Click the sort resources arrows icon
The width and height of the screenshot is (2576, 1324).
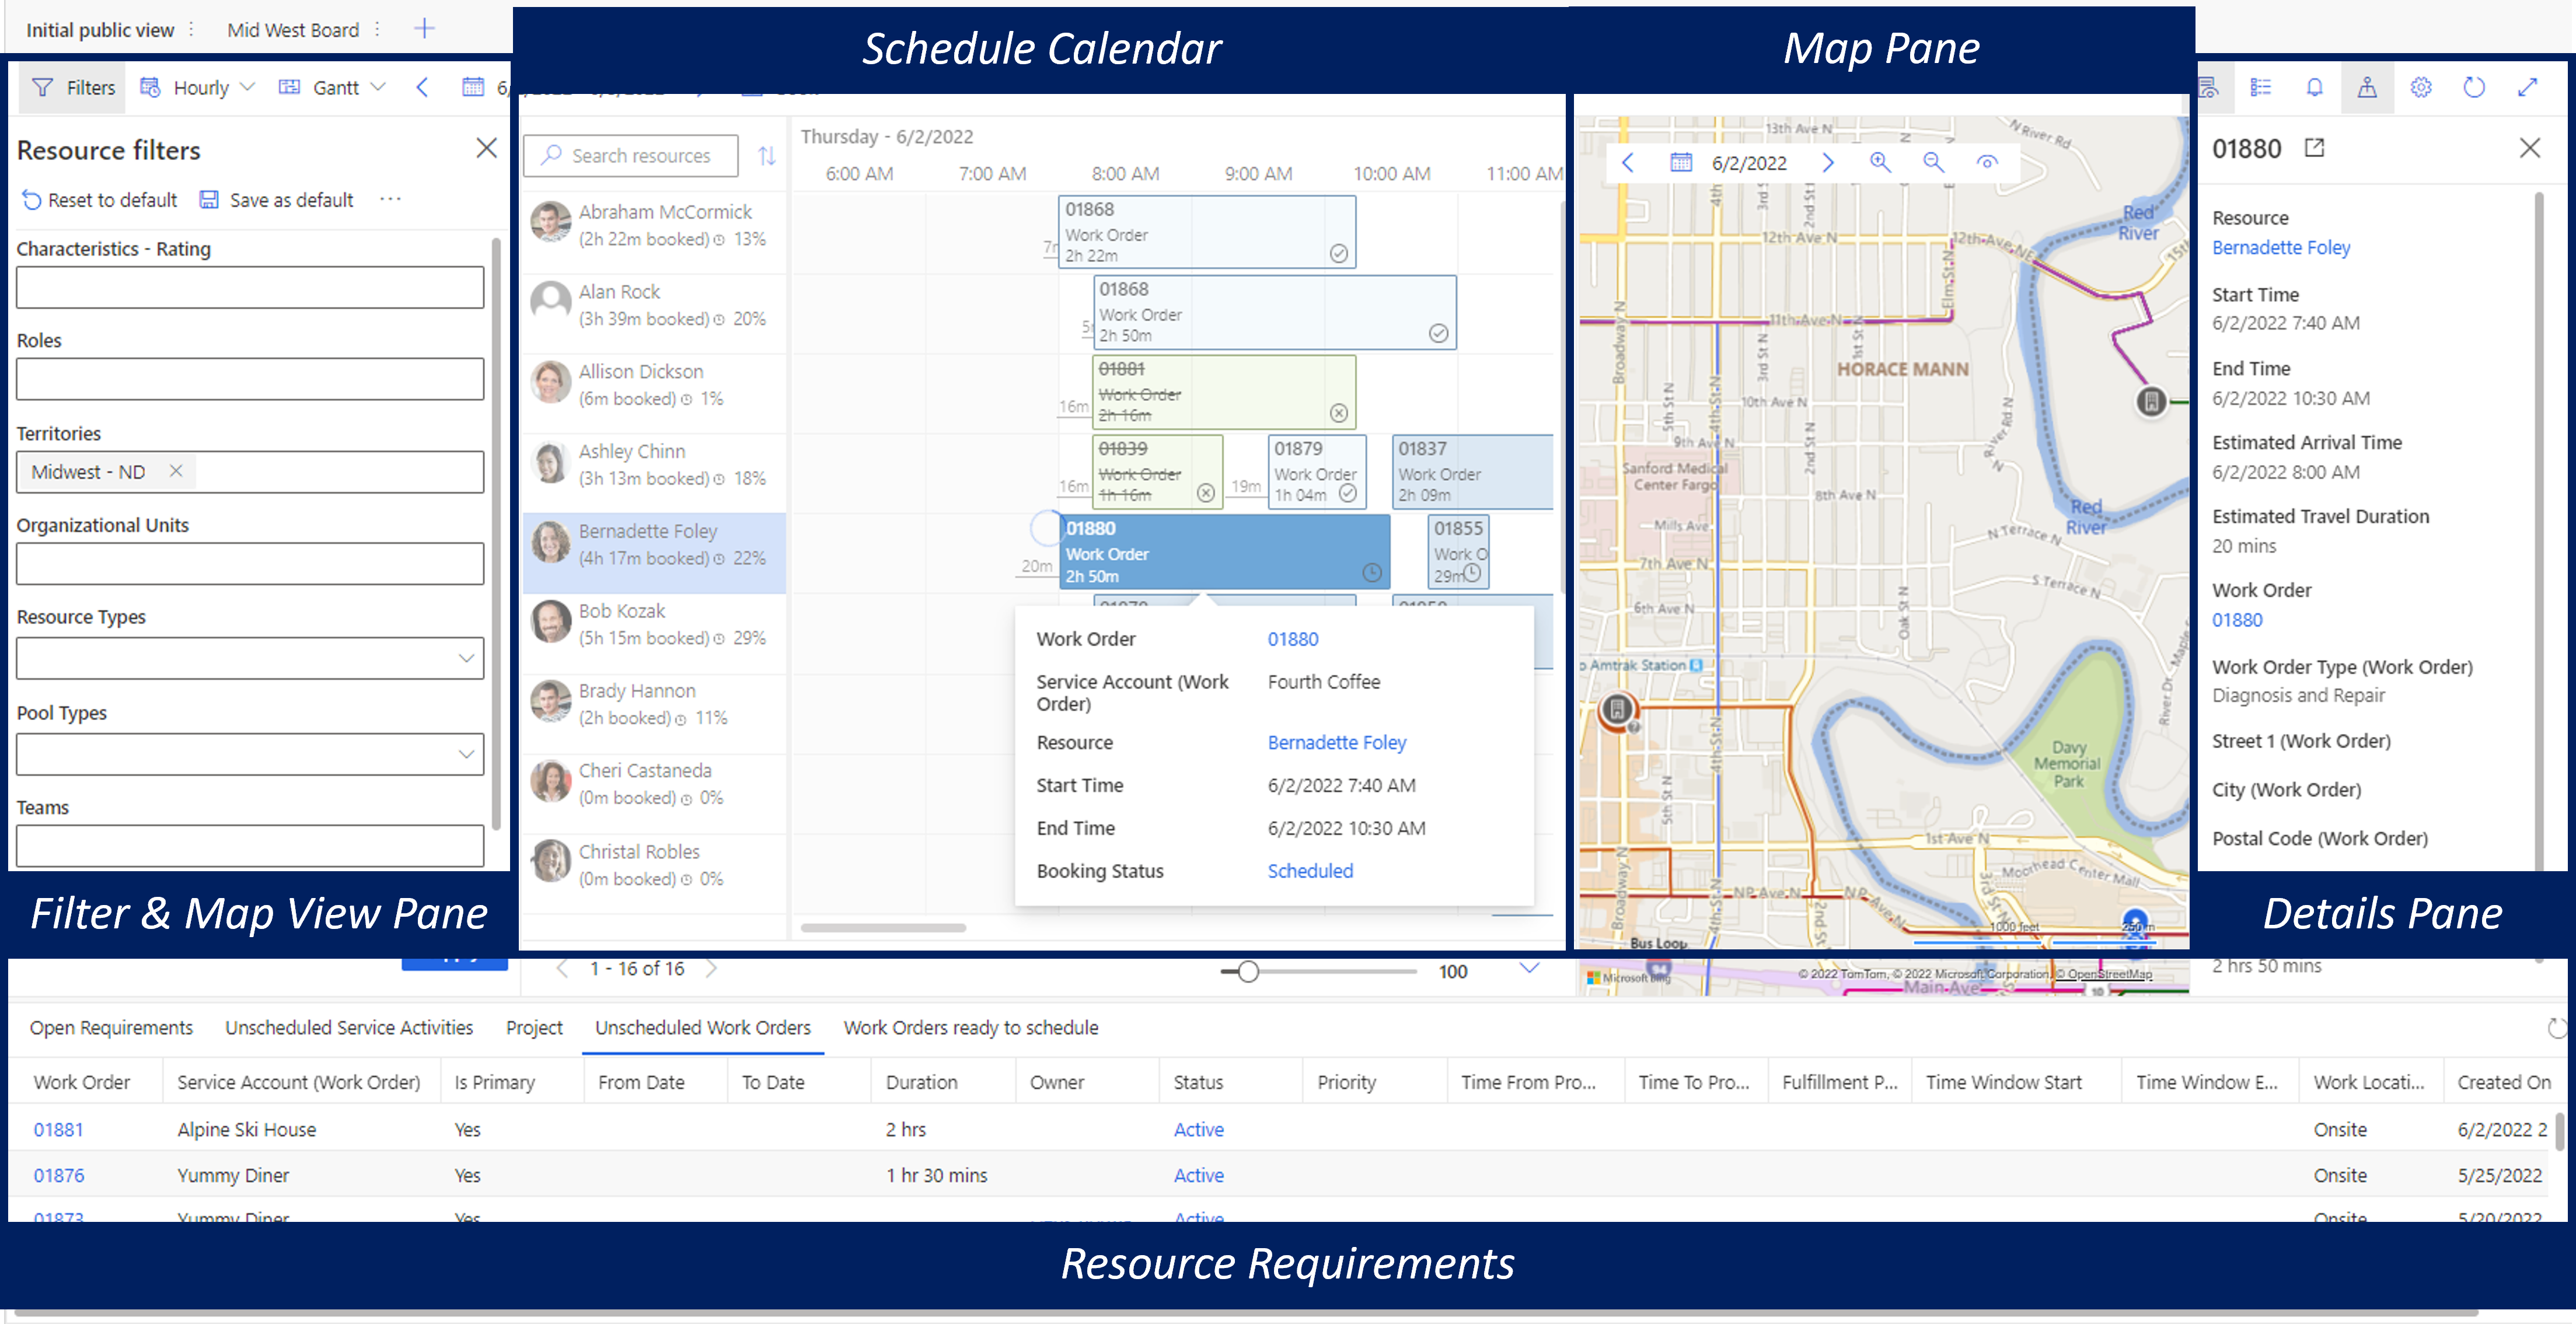767,156
